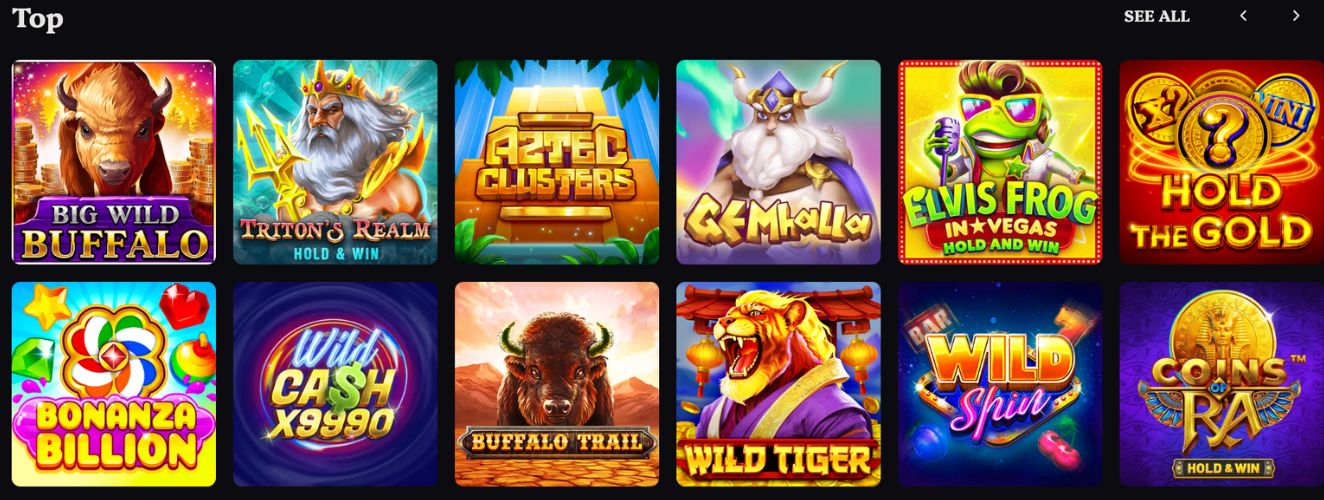Open the Hold the Gold game
The image size is (1324, 500).
click(1221, 162)
